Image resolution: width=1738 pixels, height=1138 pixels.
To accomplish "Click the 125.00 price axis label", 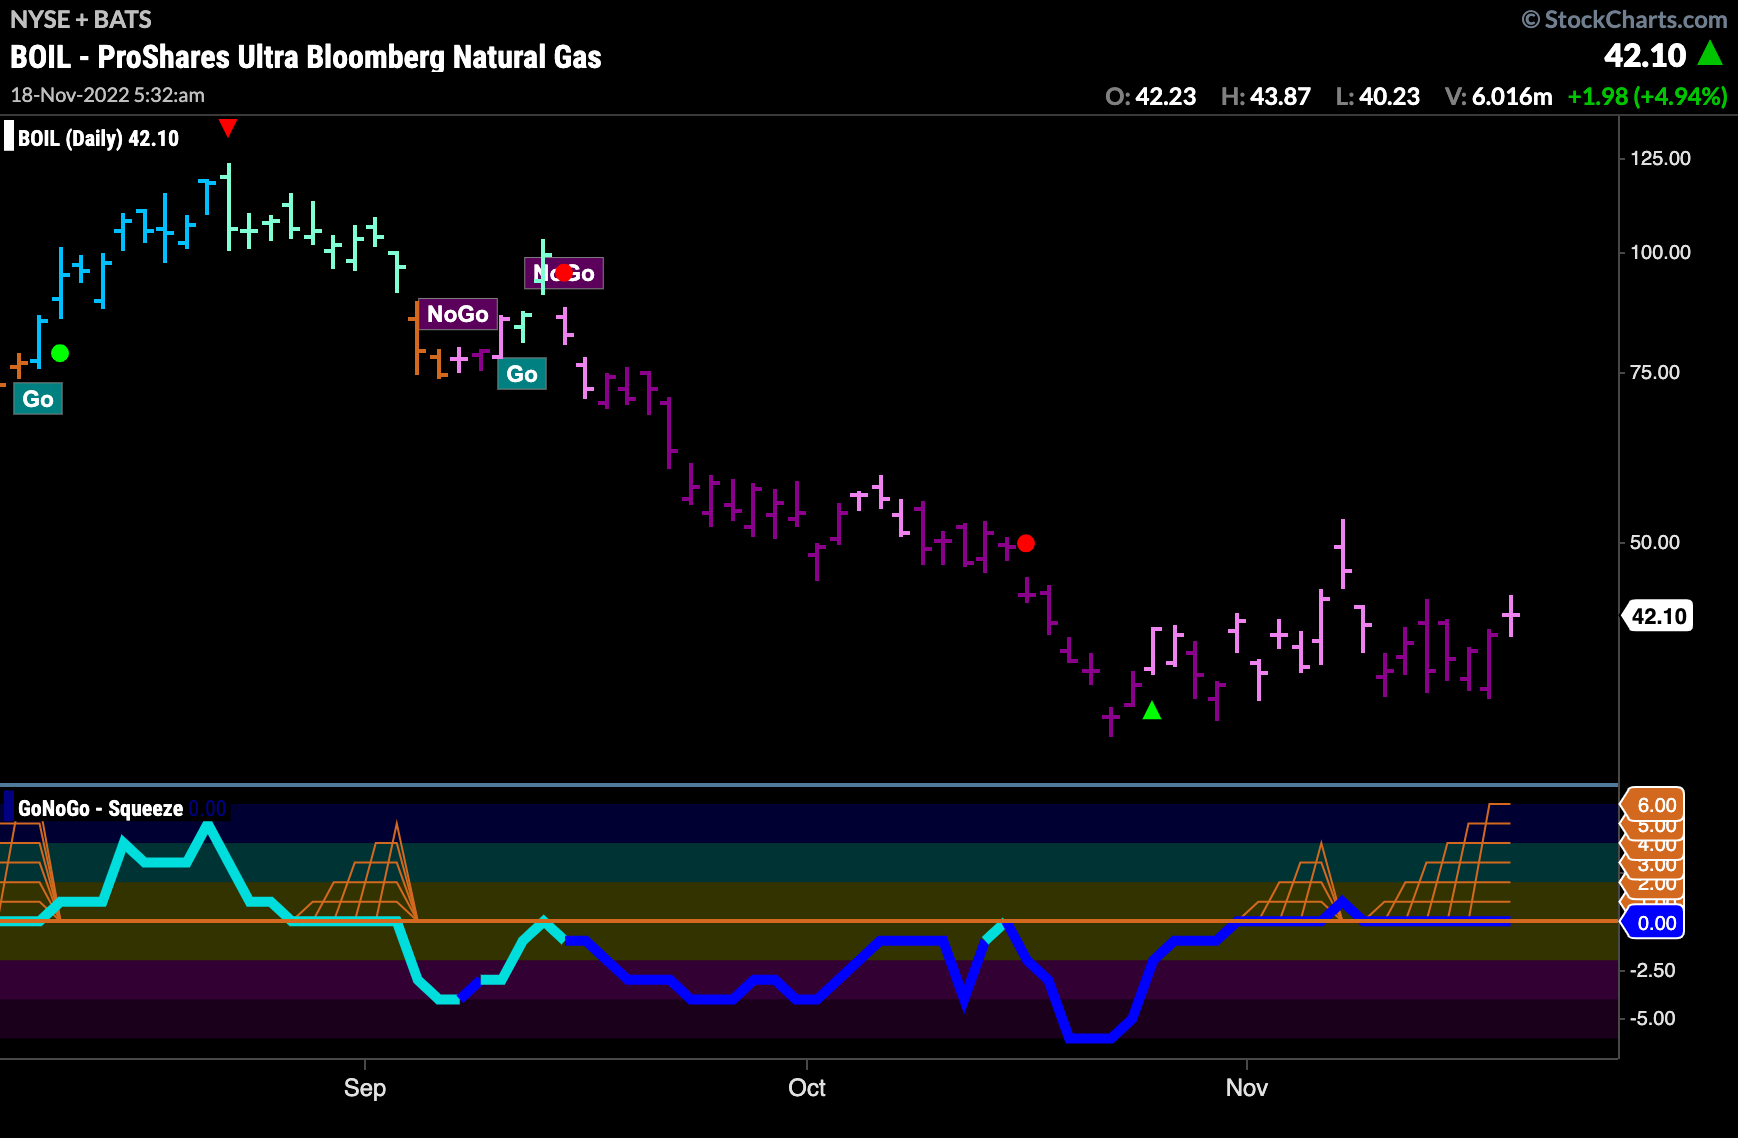I will pos(1660,158).
